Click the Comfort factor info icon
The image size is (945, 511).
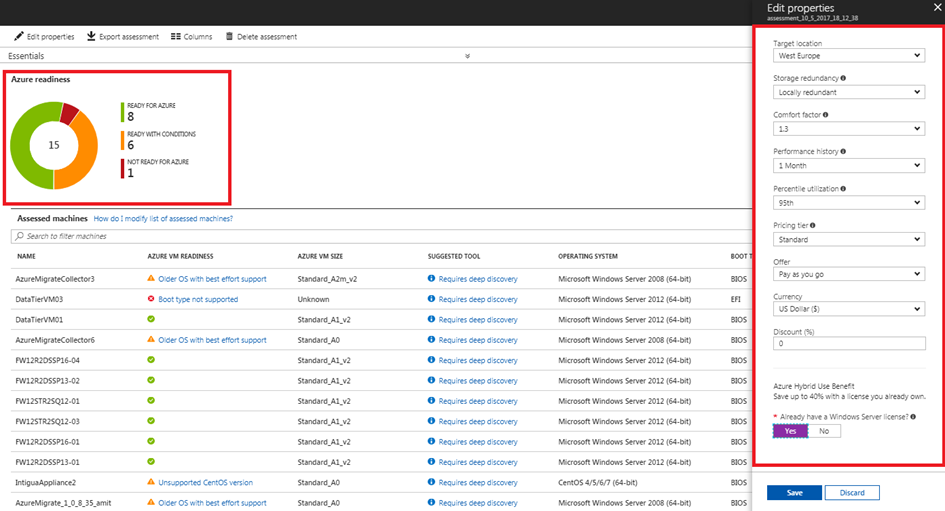coord(826,114)
